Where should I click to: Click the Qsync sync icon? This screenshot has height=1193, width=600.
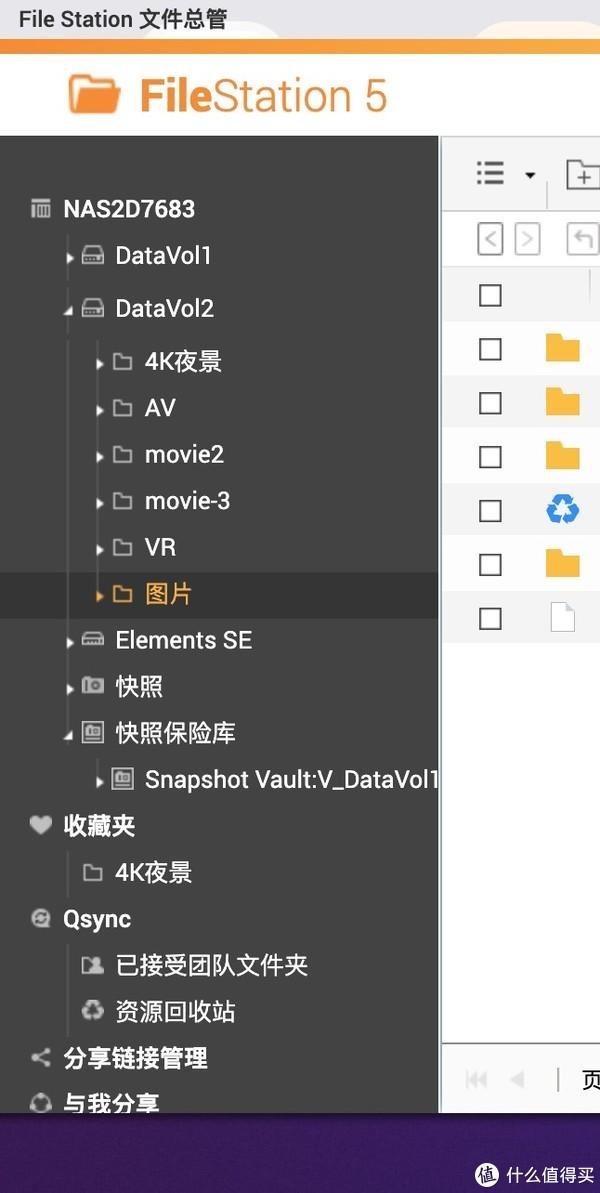point(40,918)
